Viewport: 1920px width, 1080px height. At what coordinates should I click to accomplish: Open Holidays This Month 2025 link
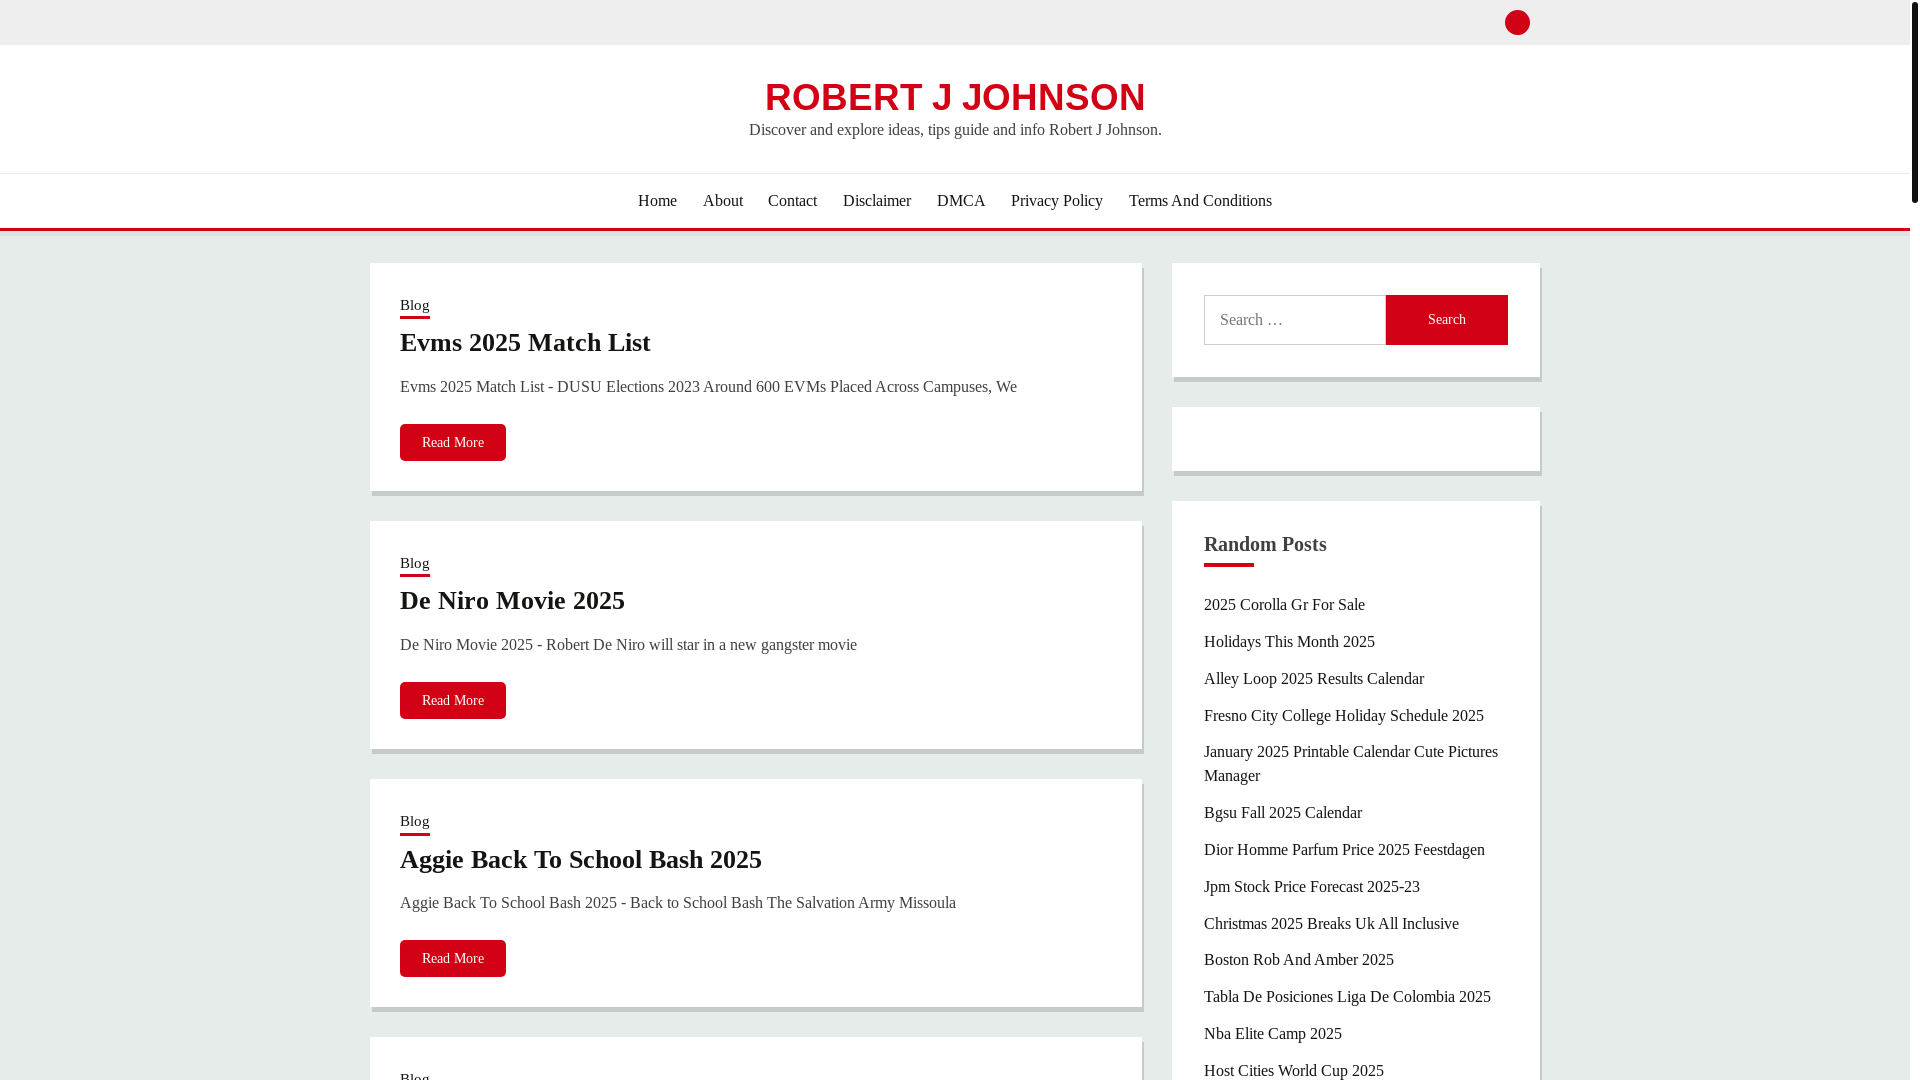tap(1289, 642)
